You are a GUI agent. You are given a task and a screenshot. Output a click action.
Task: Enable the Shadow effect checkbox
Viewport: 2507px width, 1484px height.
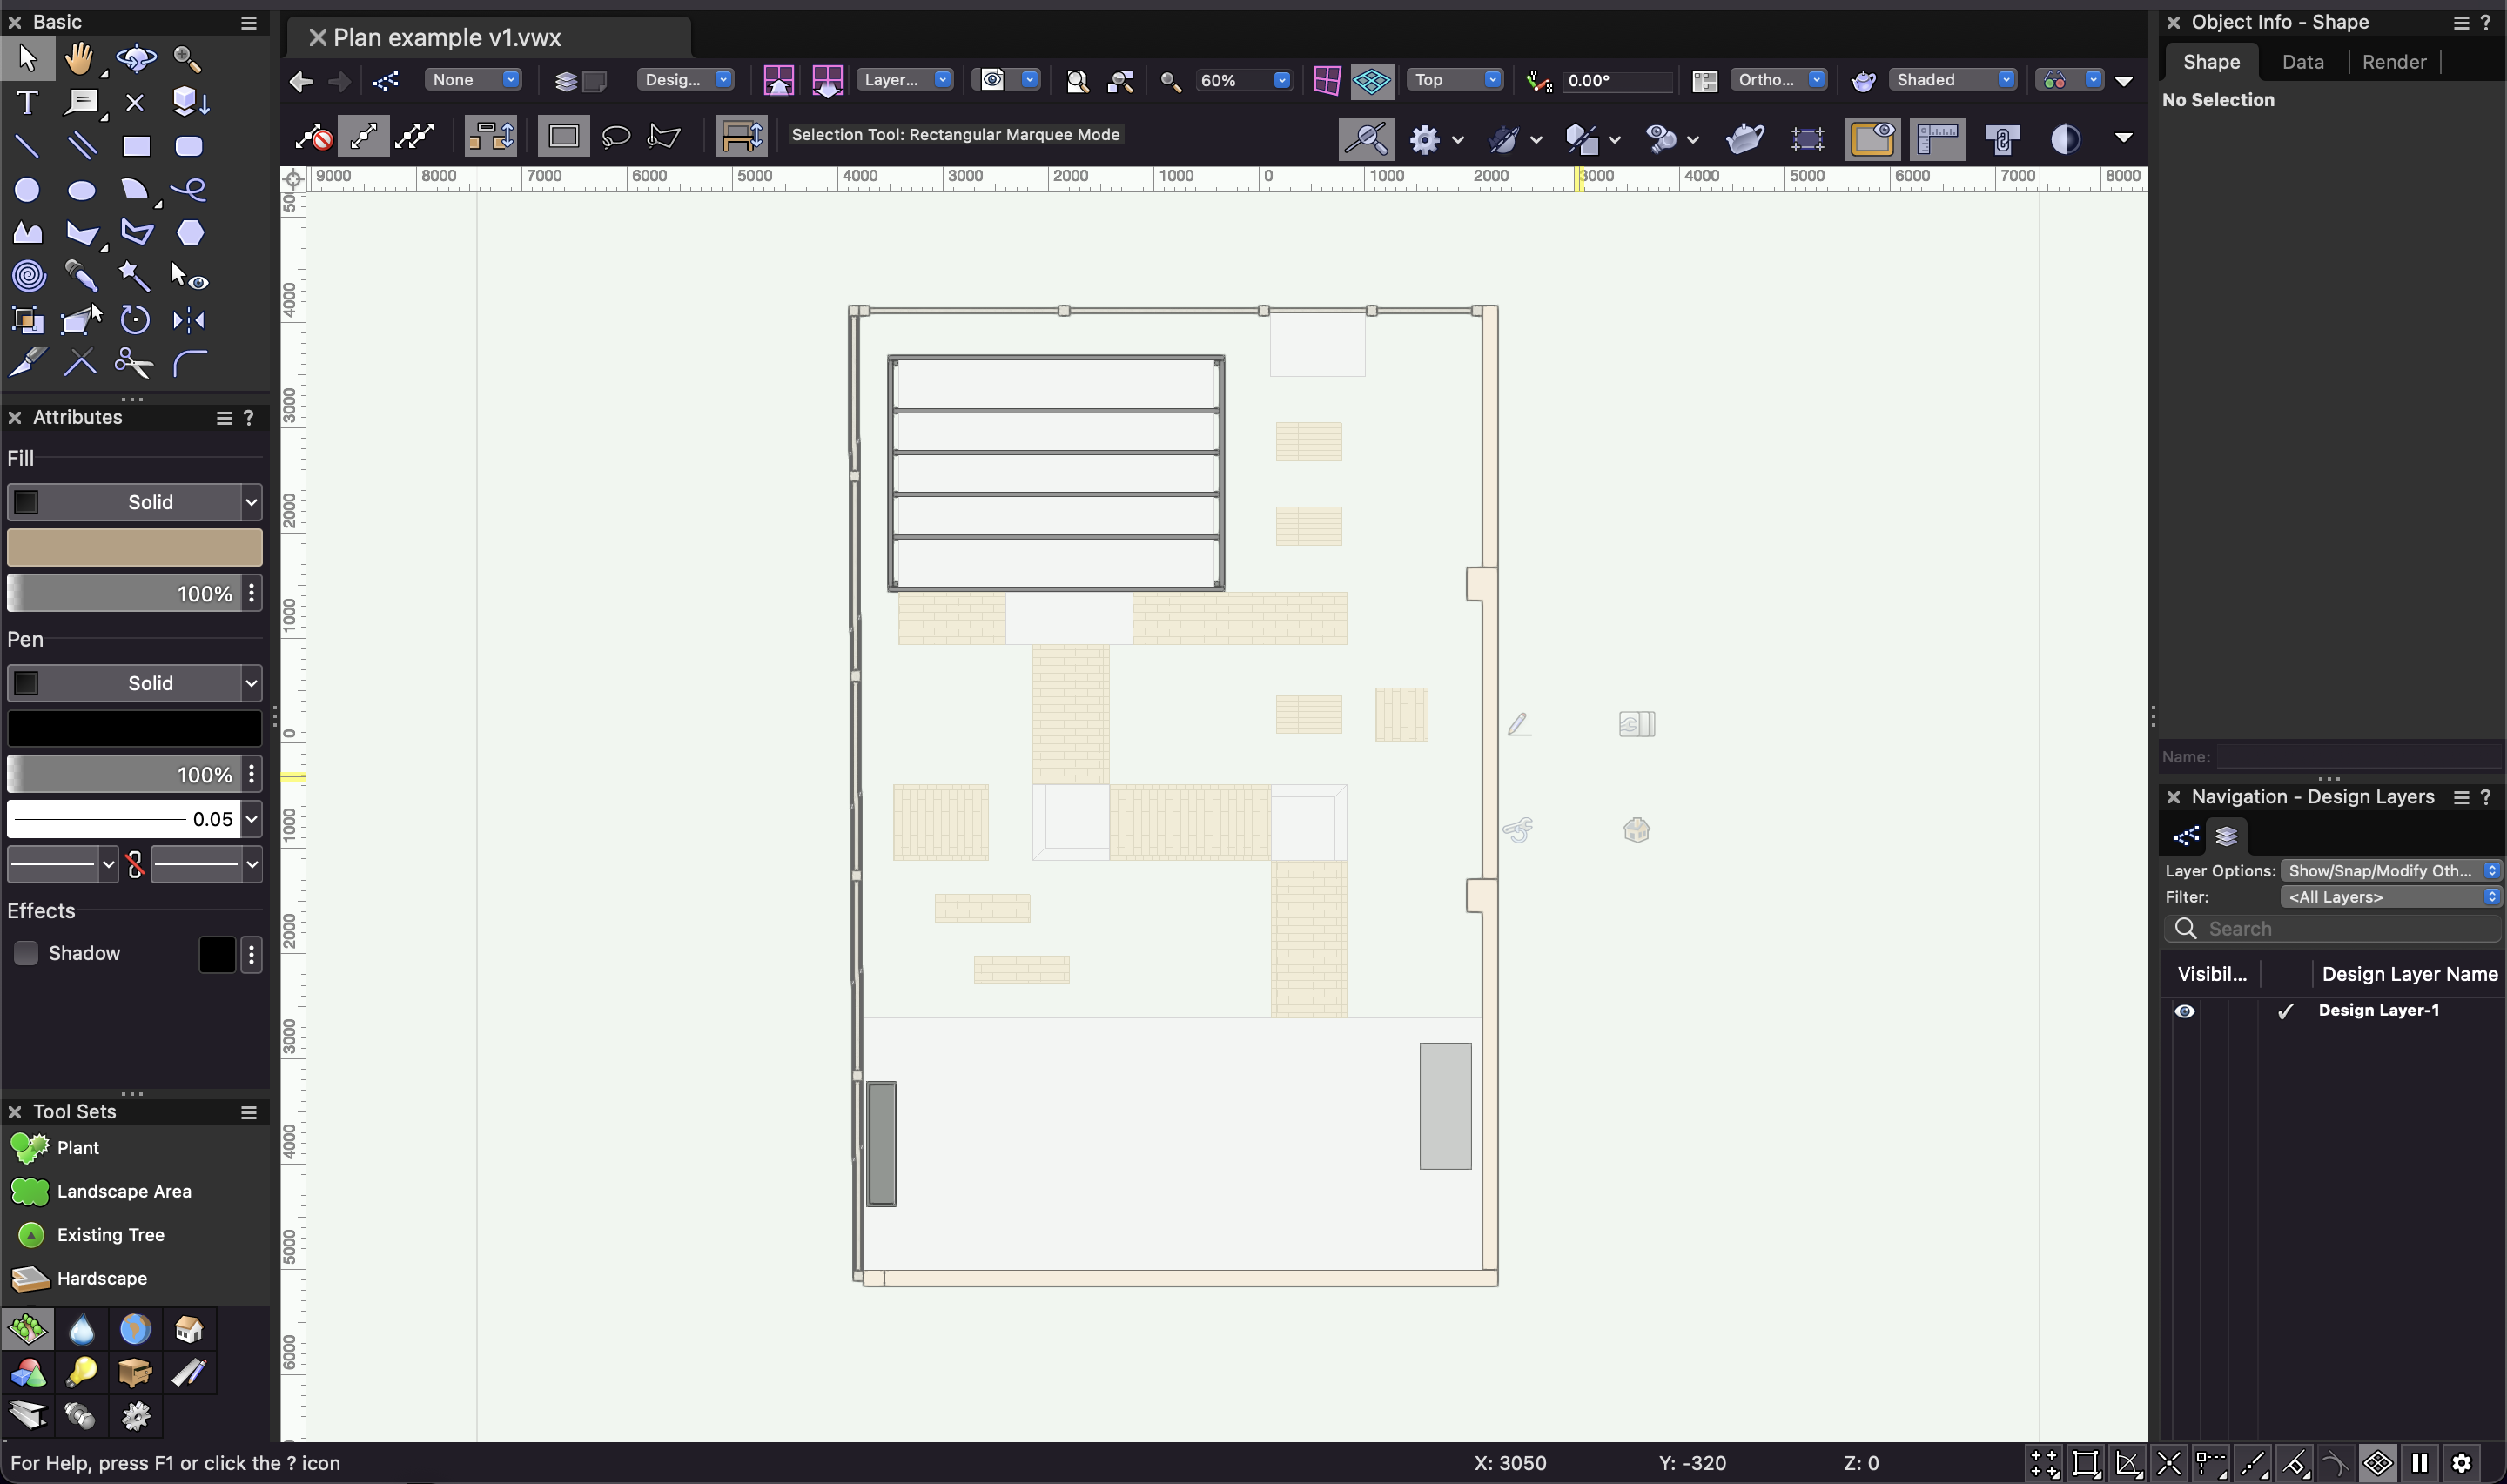click(25, 952)
